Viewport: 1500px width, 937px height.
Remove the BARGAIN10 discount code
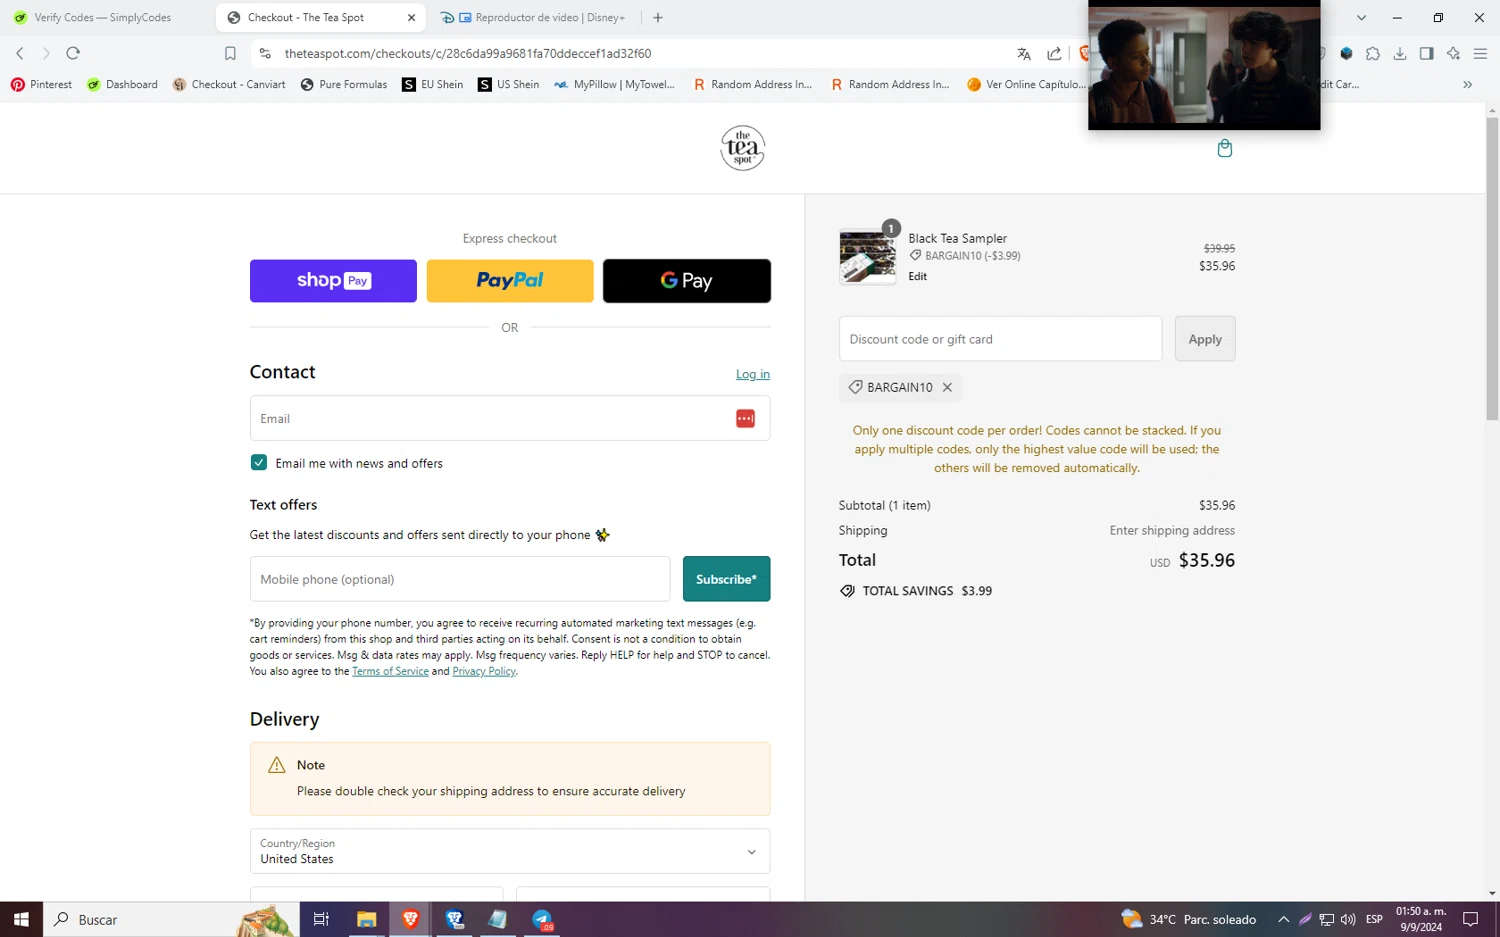pos(947,387)
